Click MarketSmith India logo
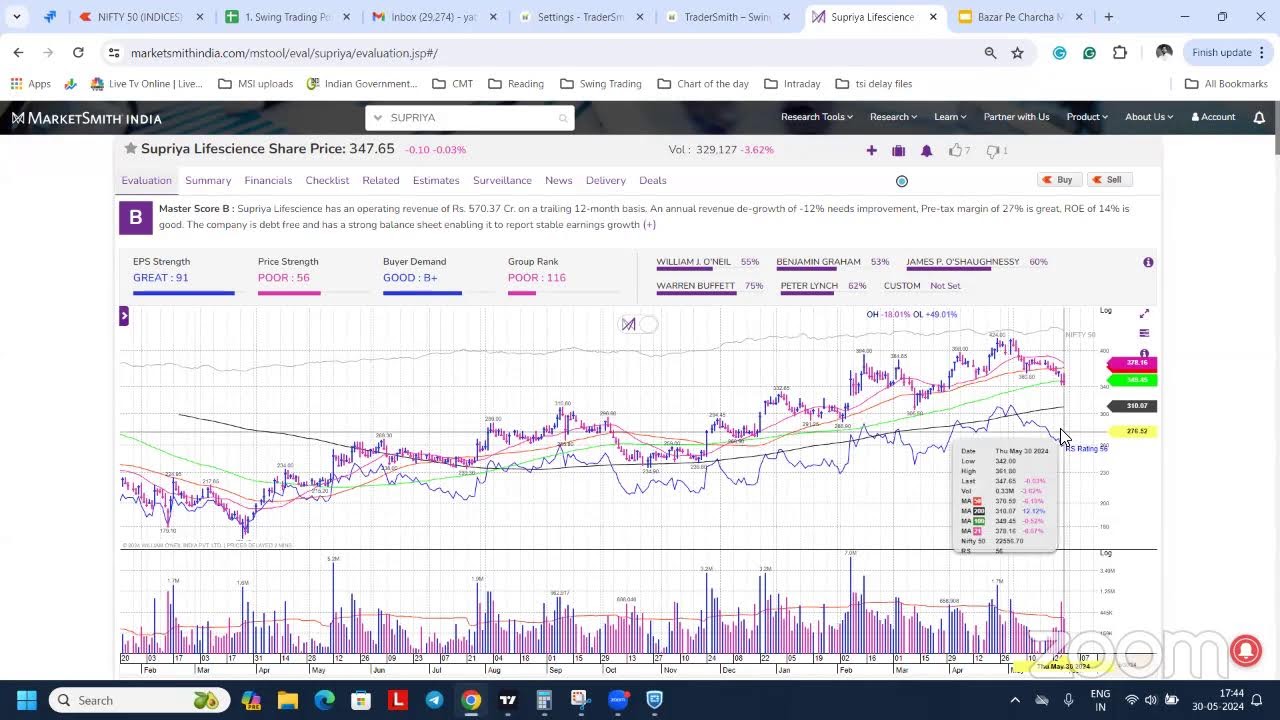 (87, 118)
